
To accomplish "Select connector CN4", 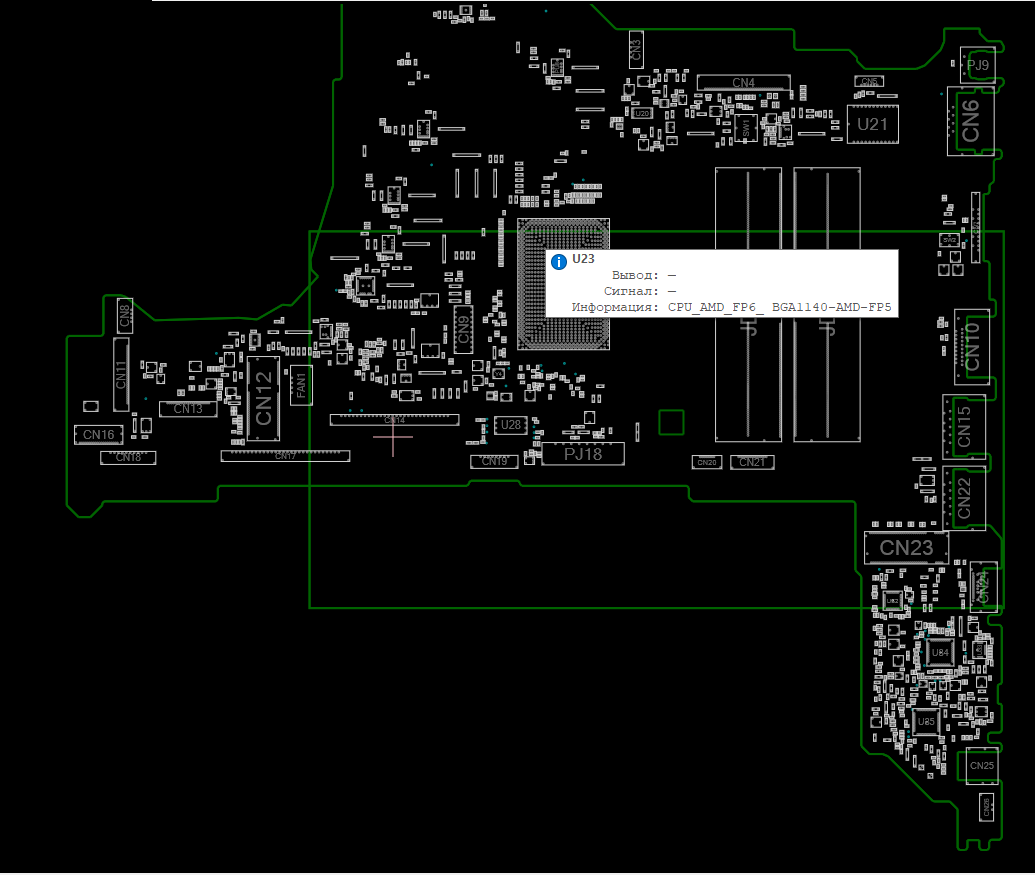I will (x=743, y=82).
